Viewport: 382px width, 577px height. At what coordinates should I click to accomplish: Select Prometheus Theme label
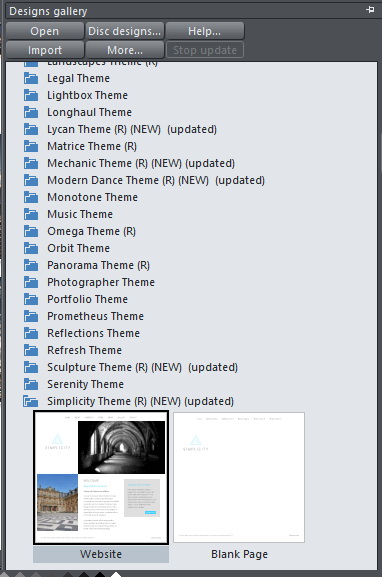(x=95, y=316)
